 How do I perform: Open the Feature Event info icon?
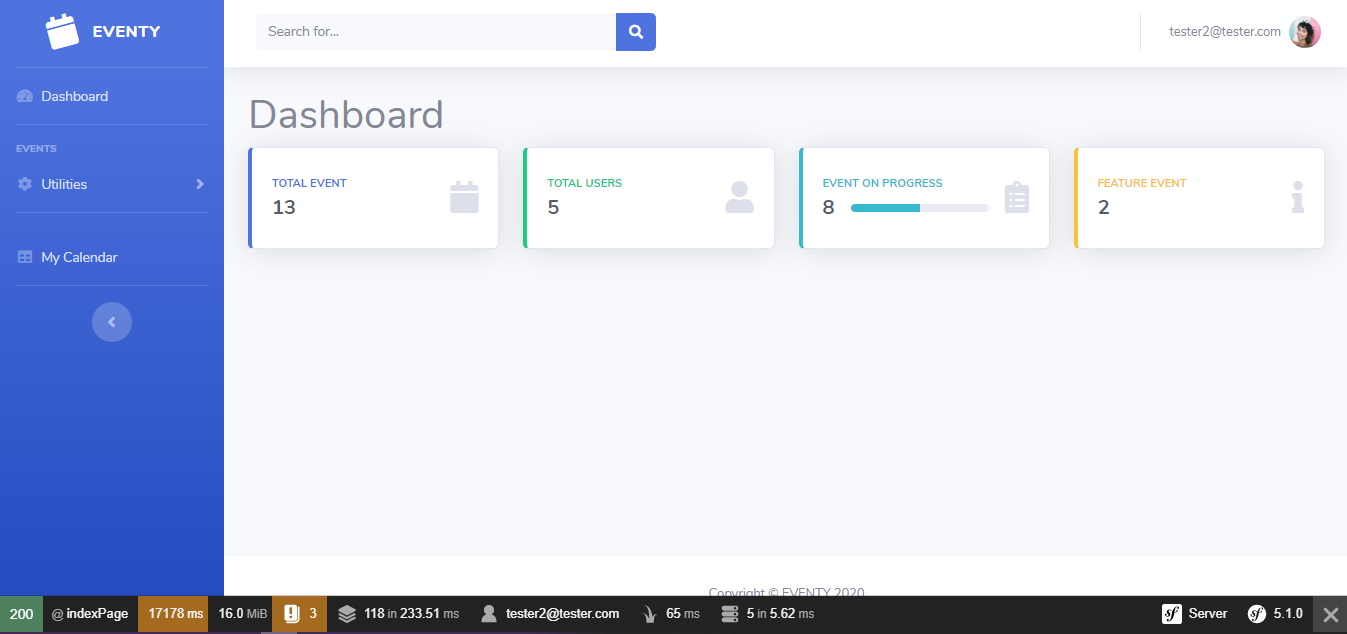[1297, 198]
